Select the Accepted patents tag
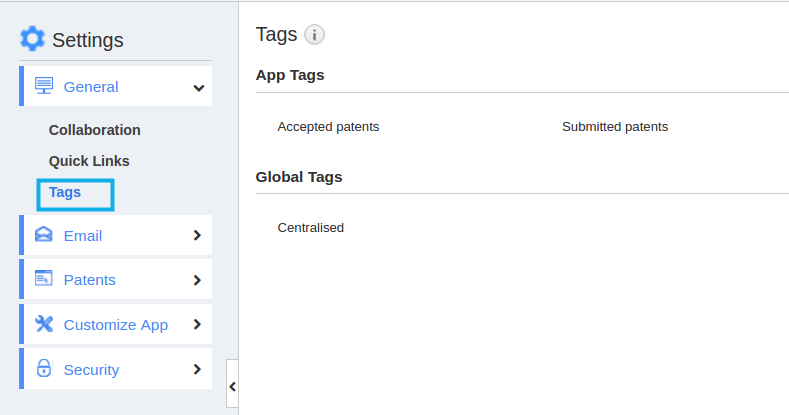This screenshot has height=415, width=789. [328, 127]
